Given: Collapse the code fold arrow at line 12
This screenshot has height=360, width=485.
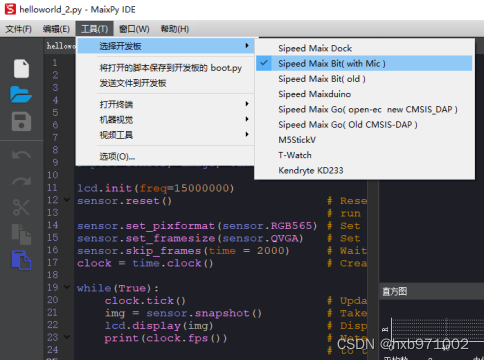Looking at the screenshot, I should coord(67,200).
